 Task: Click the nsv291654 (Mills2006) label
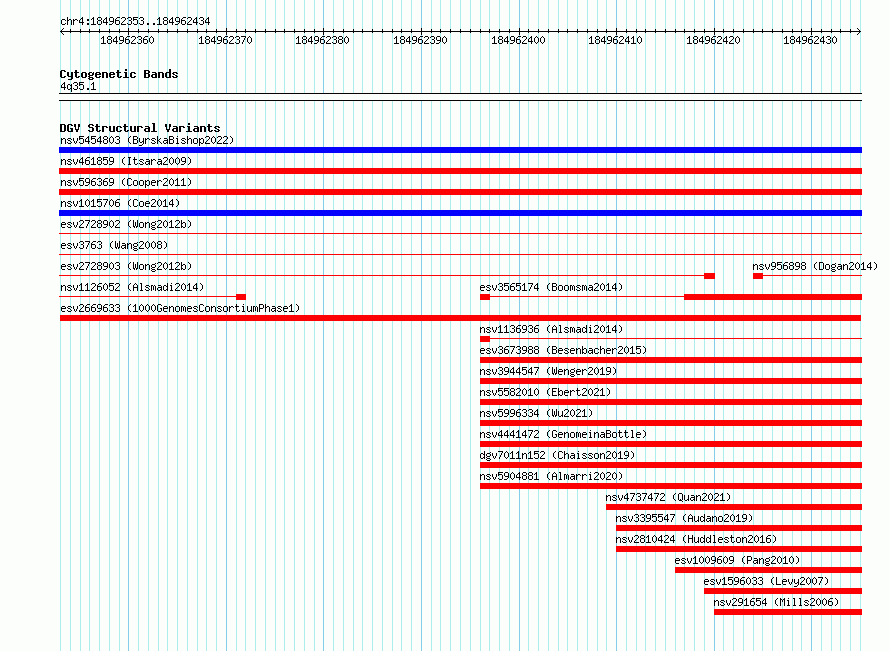(776, 602)
